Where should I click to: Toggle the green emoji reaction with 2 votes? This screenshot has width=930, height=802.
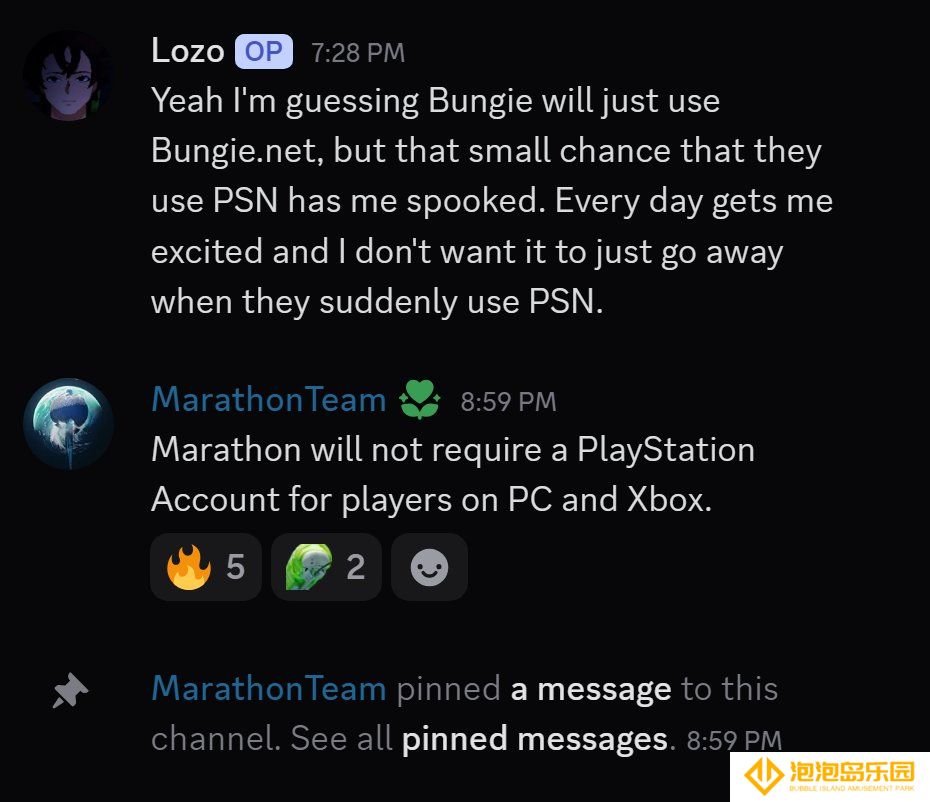(x=326, y=567)
